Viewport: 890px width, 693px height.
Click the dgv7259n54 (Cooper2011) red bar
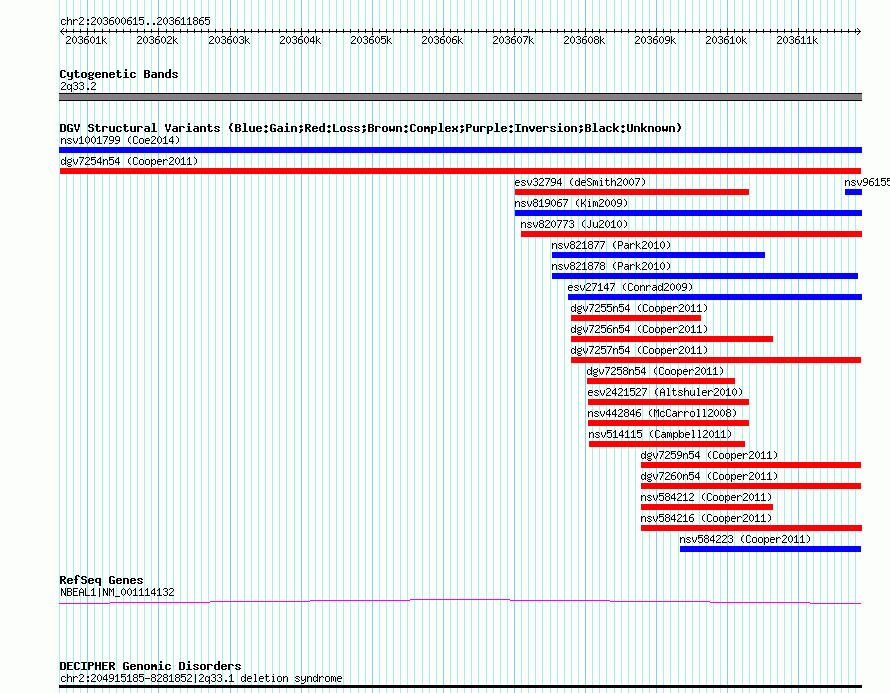(x=751, y=465)
